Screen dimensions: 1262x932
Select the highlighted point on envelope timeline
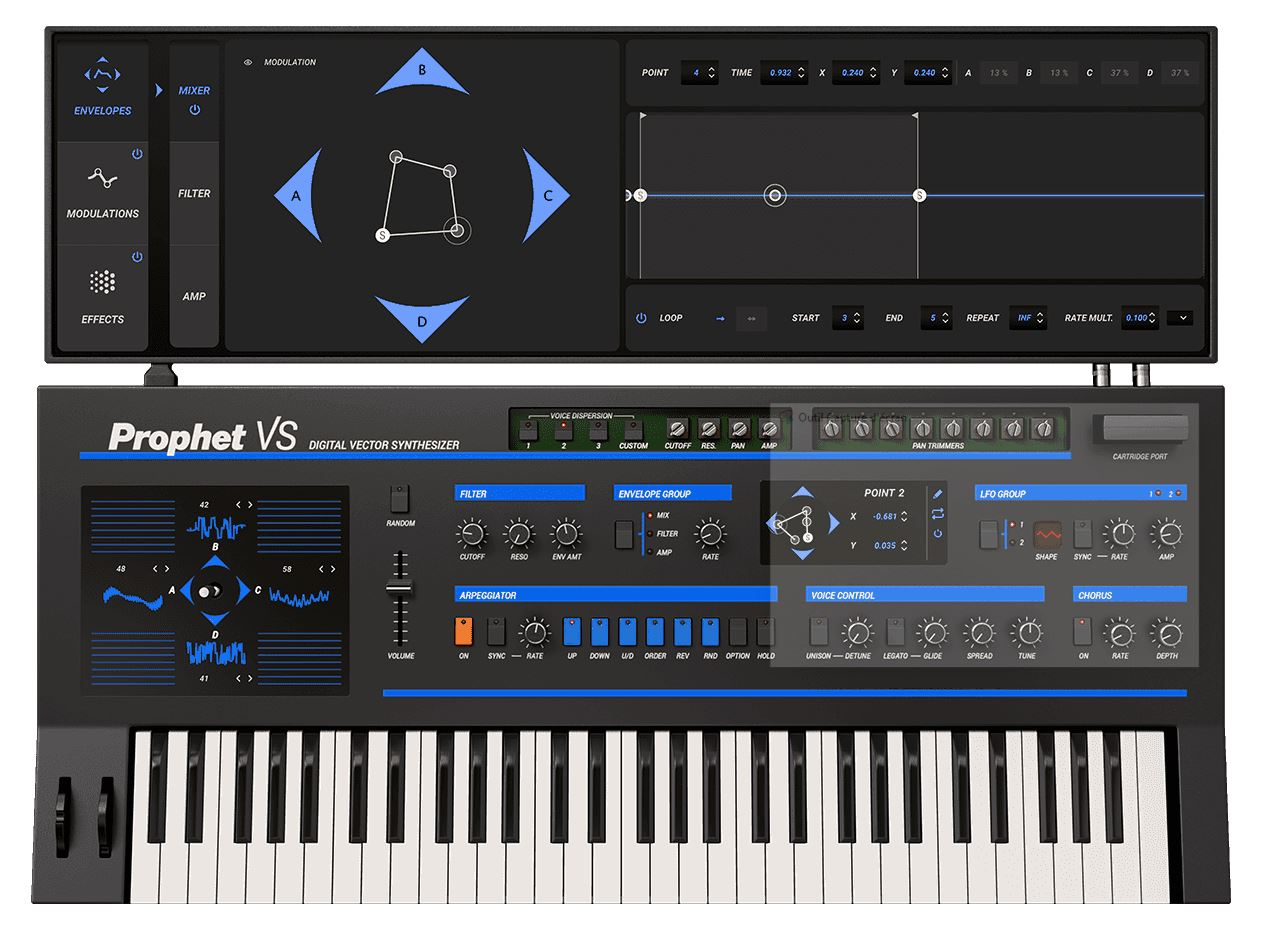(775, 196)
